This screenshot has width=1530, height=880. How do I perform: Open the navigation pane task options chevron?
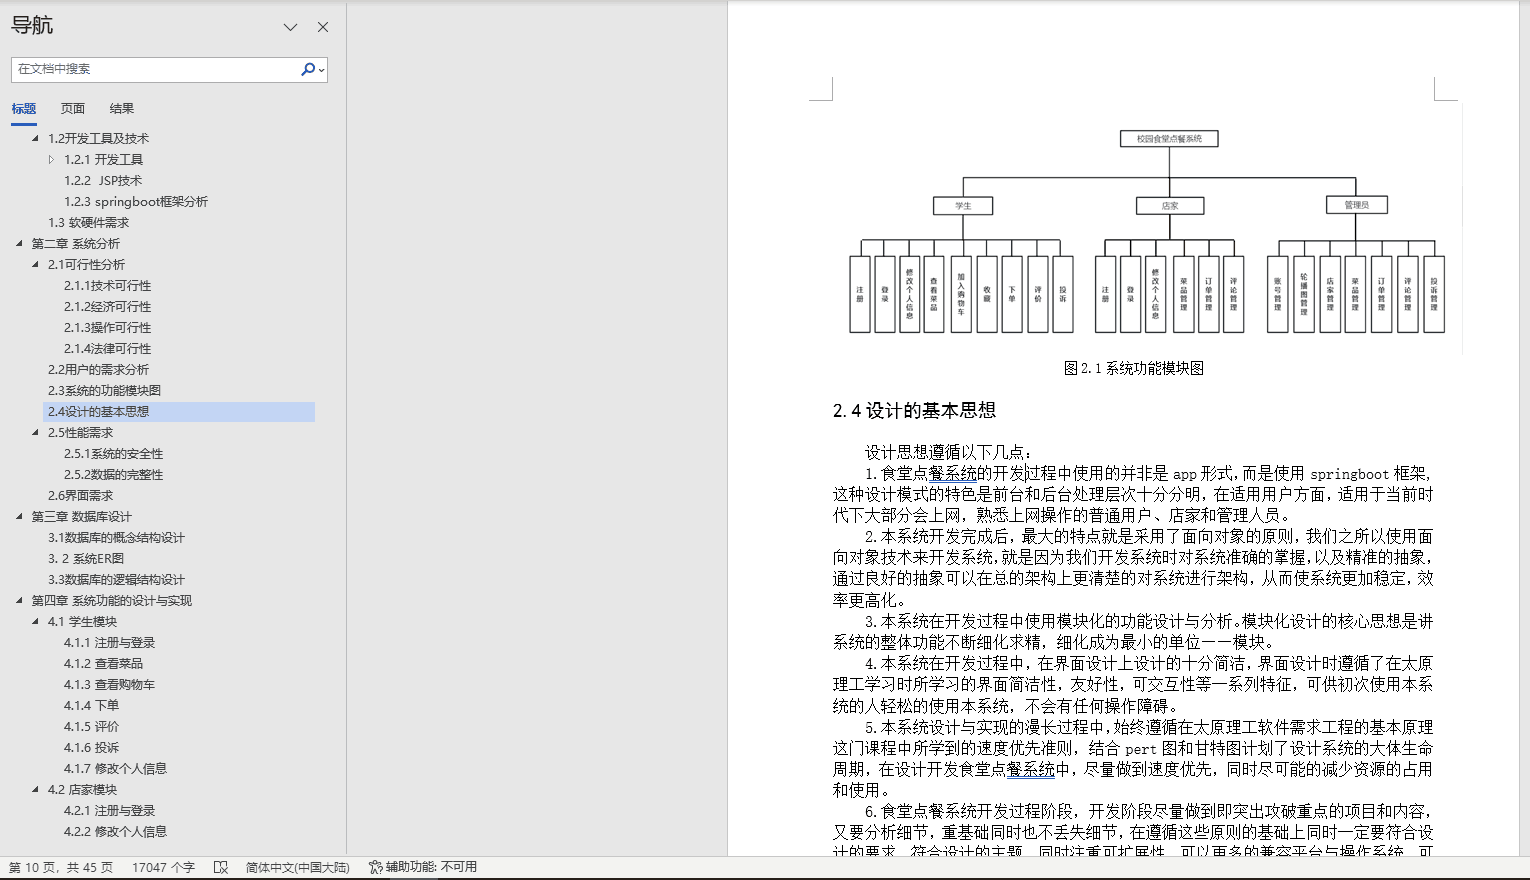coord(290,27)
